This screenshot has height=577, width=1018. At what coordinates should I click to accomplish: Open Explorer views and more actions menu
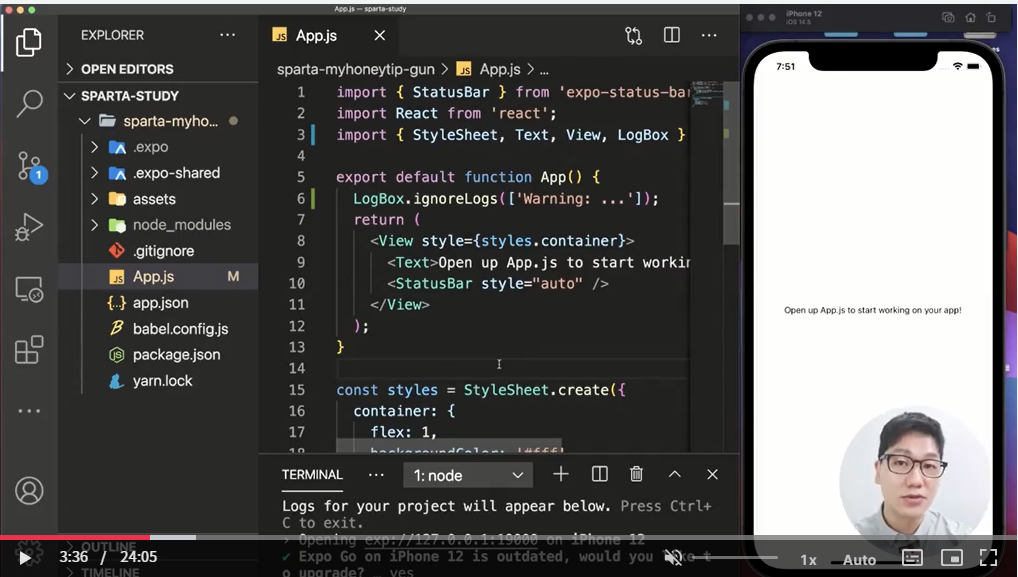pyautogui.click(x=227, y=35)
